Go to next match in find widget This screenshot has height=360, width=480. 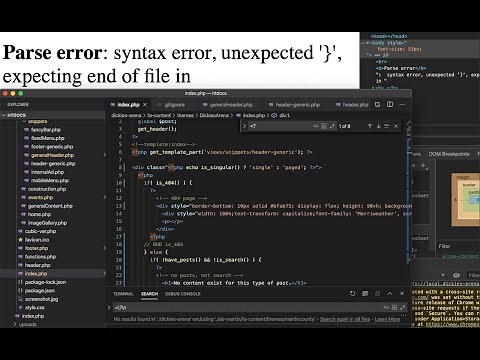point(378,126)
